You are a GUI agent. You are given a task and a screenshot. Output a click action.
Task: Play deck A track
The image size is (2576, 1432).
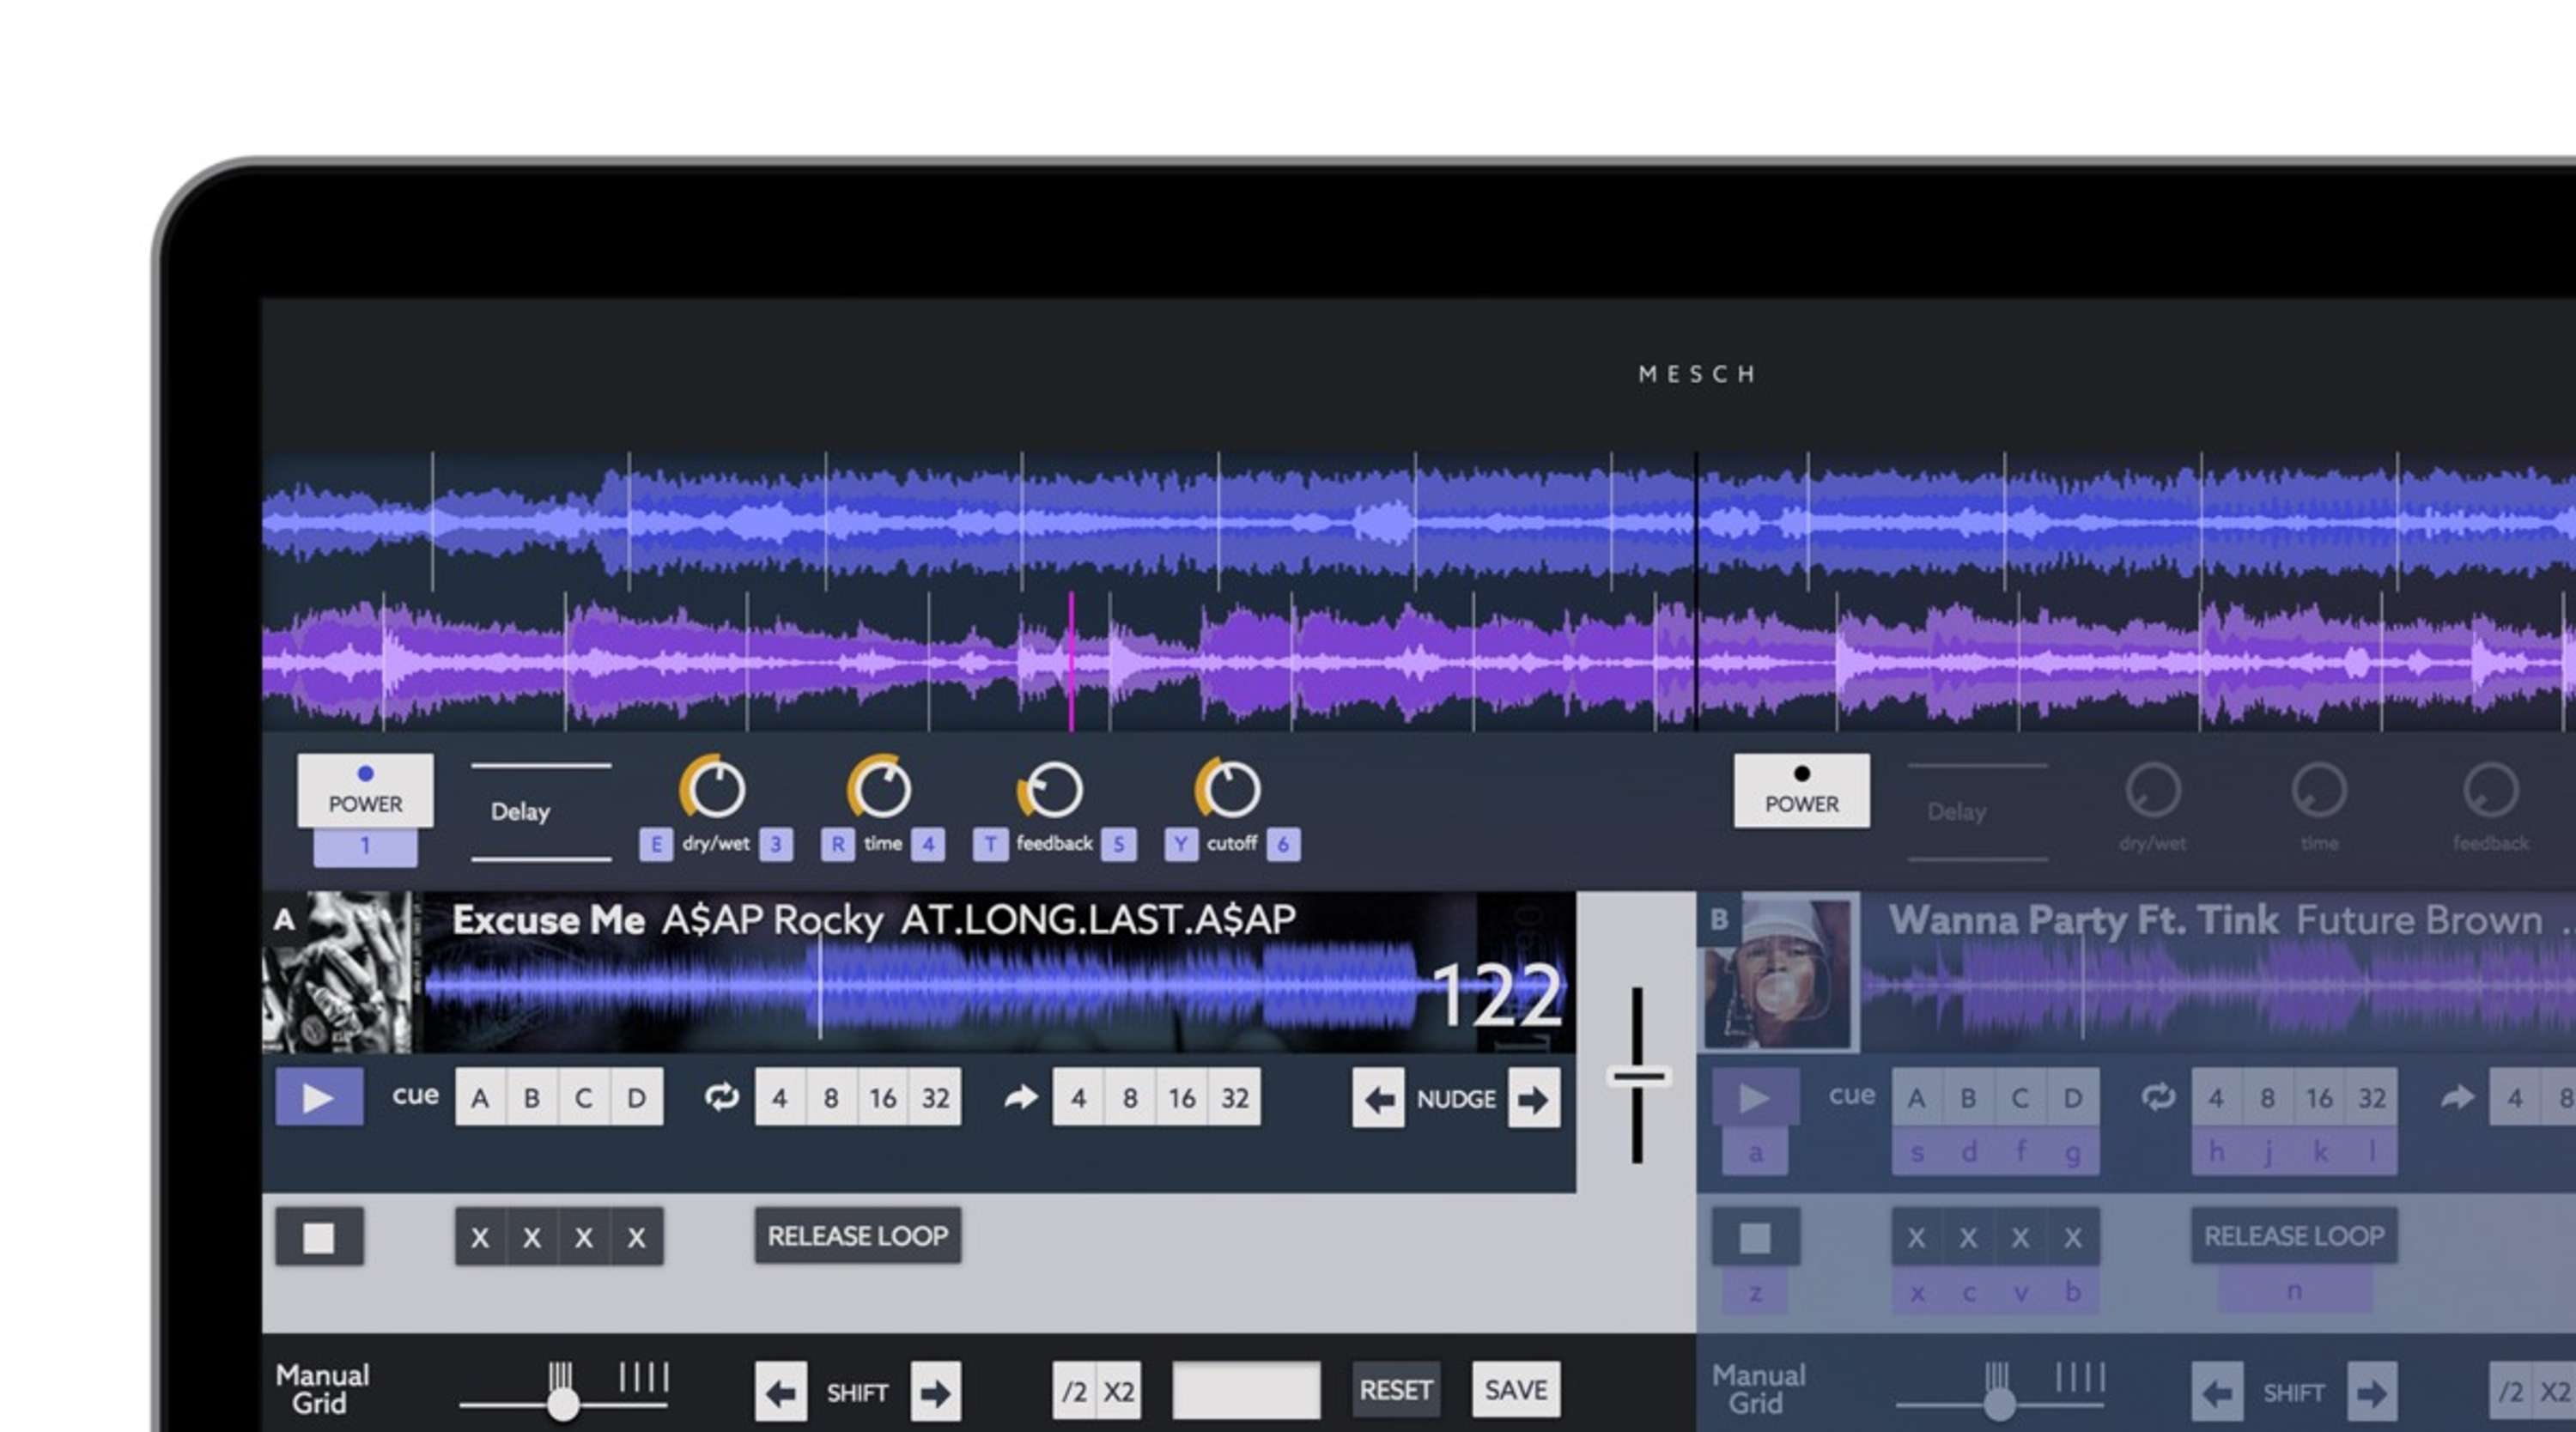319,1097
